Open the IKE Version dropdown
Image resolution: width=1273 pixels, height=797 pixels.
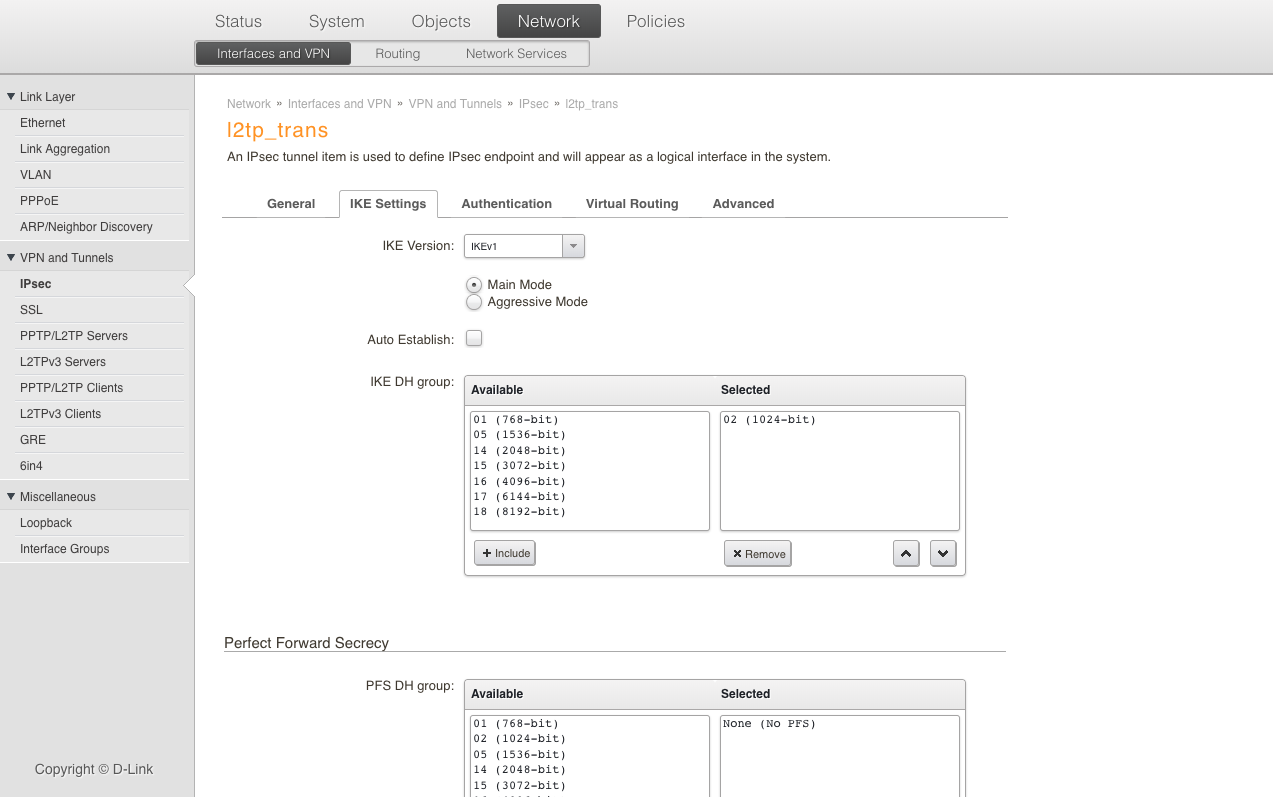click(573, 246)
